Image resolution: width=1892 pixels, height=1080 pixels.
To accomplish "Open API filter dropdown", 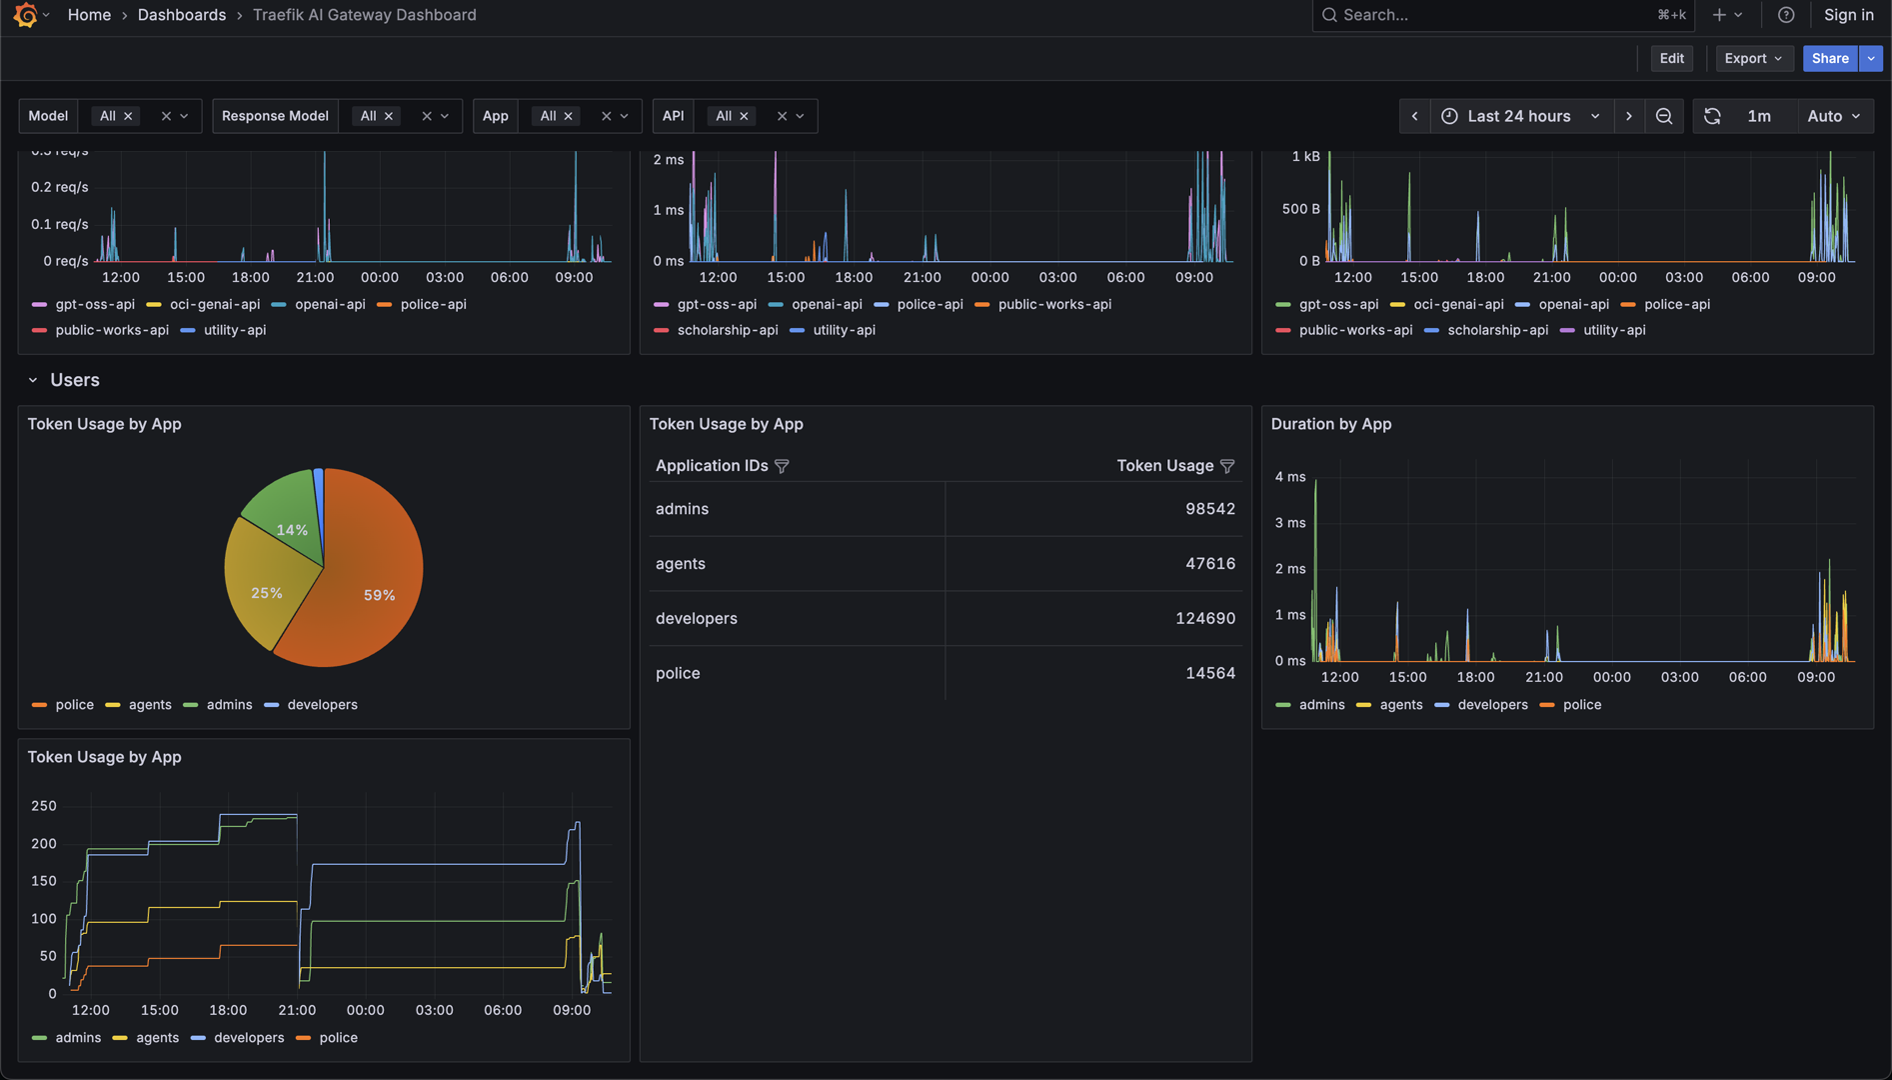I will [800, 116].
